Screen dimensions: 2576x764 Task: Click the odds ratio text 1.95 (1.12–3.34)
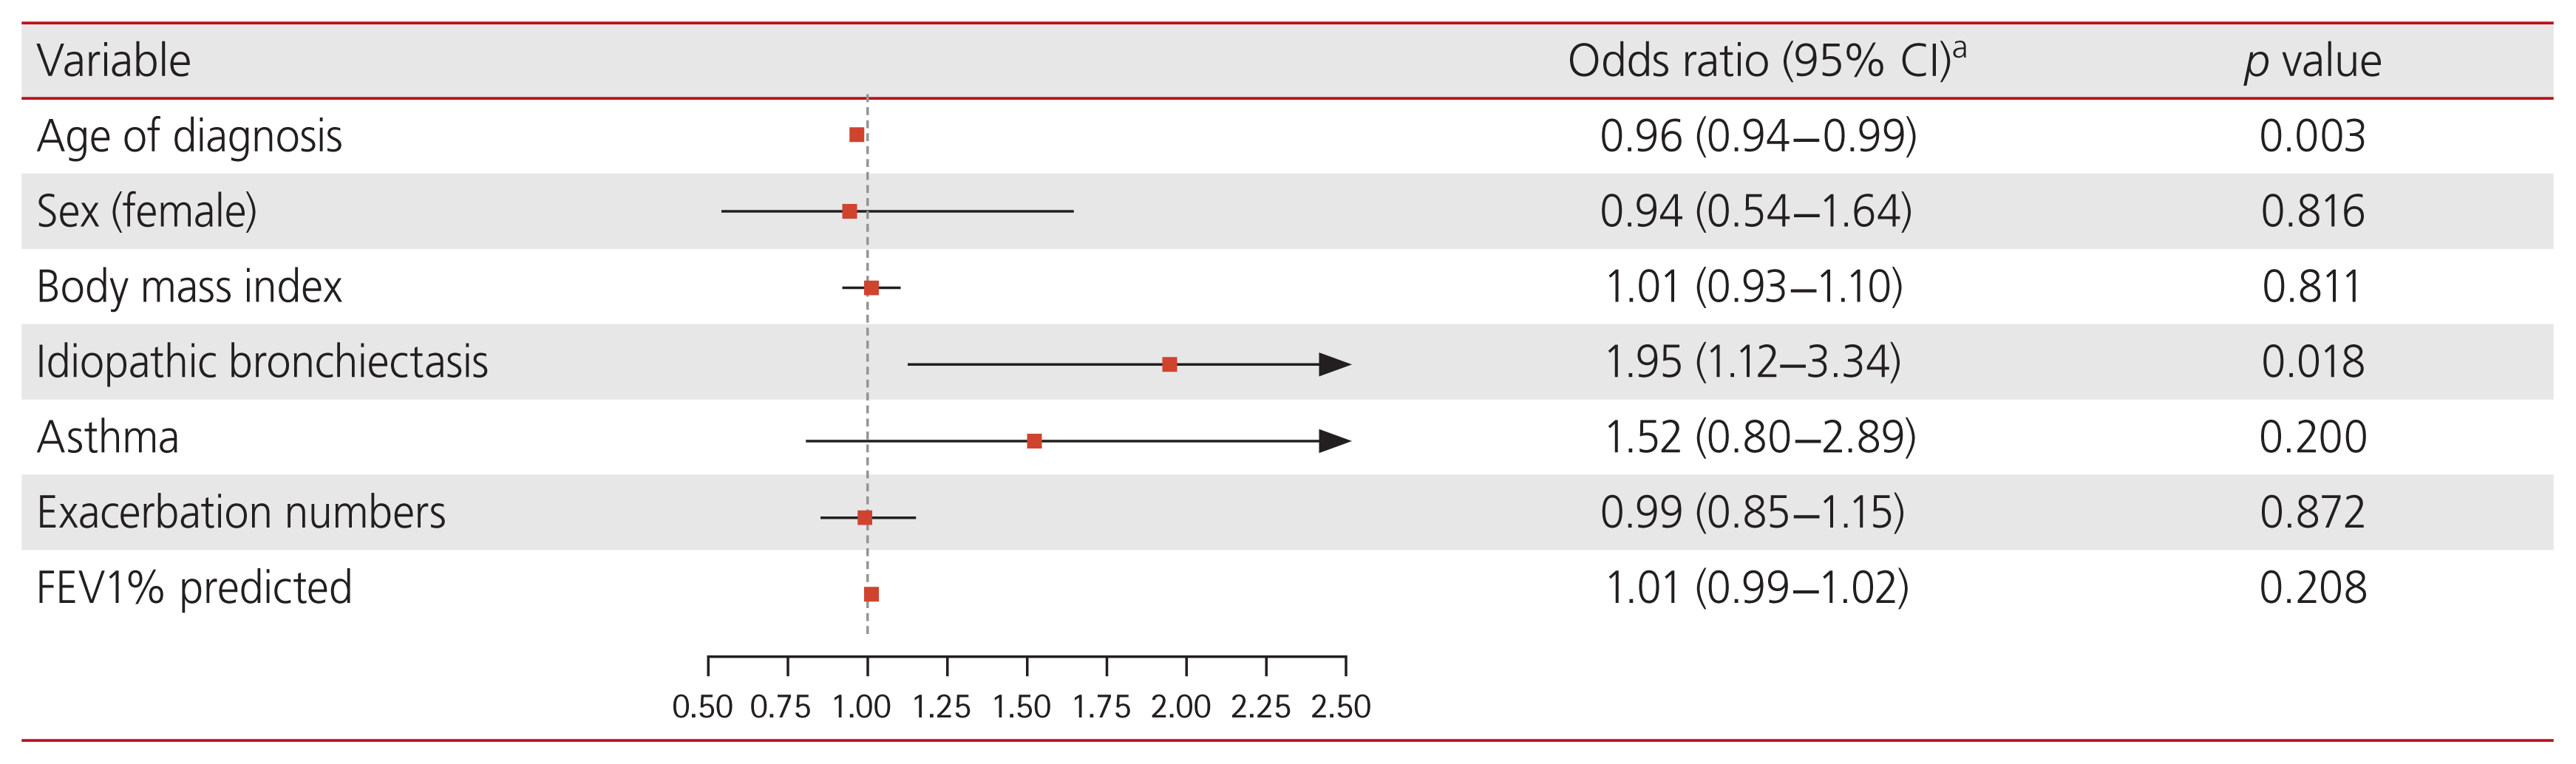tap(1752, 362)
